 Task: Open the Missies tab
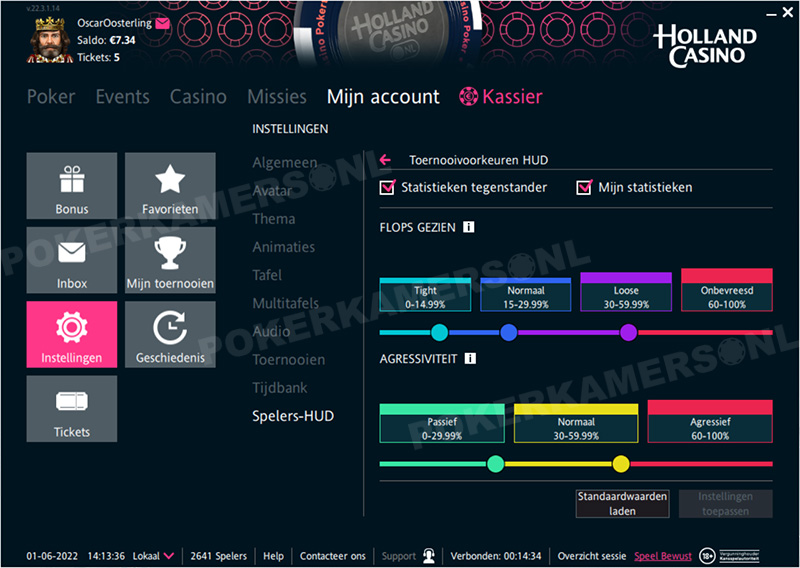pyautogui.click(x=277, y=96)
